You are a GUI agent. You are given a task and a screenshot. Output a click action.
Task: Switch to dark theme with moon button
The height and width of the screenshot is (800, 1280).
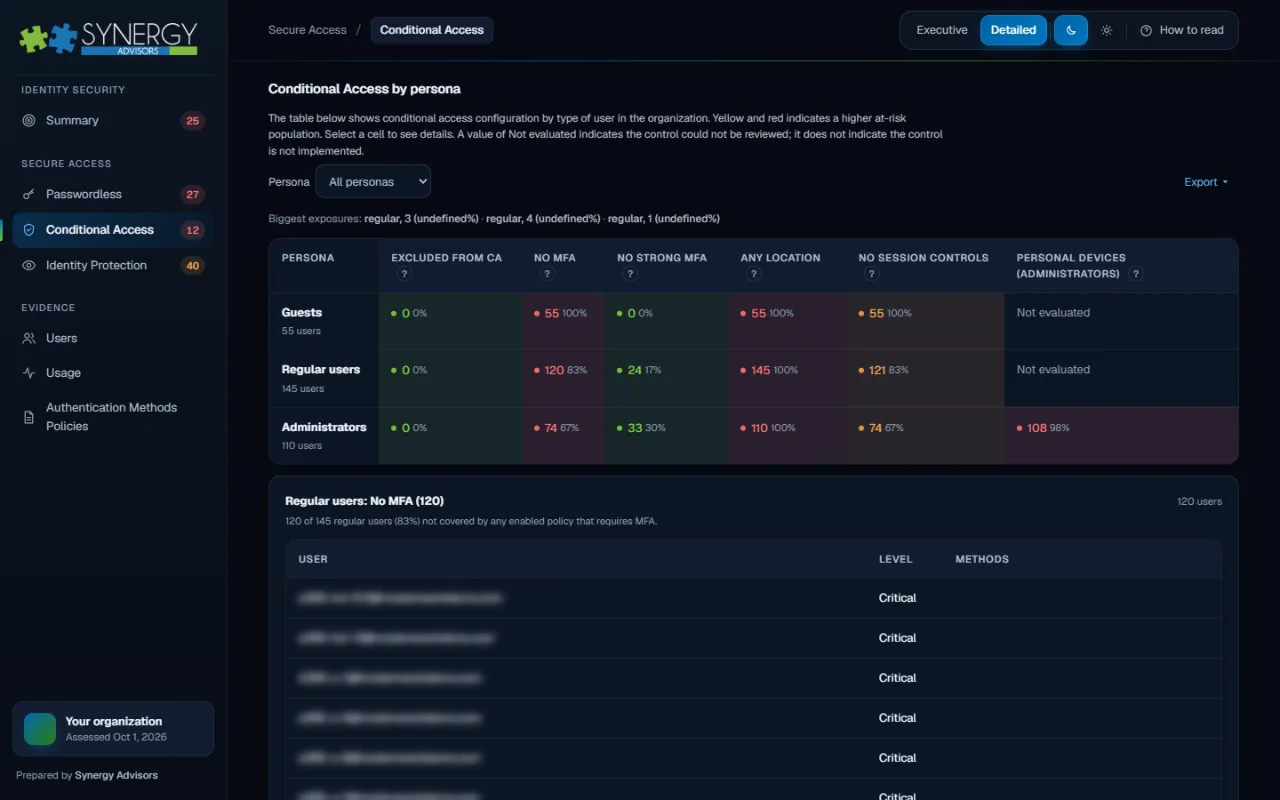1070,30
